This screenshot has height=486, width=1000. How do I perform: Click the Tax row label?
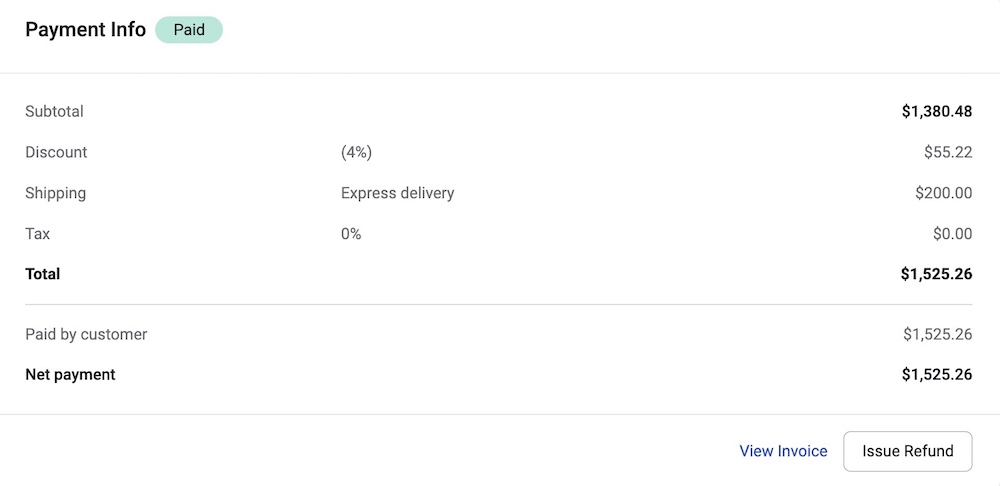pyautogui.click(x=37, y=234)
